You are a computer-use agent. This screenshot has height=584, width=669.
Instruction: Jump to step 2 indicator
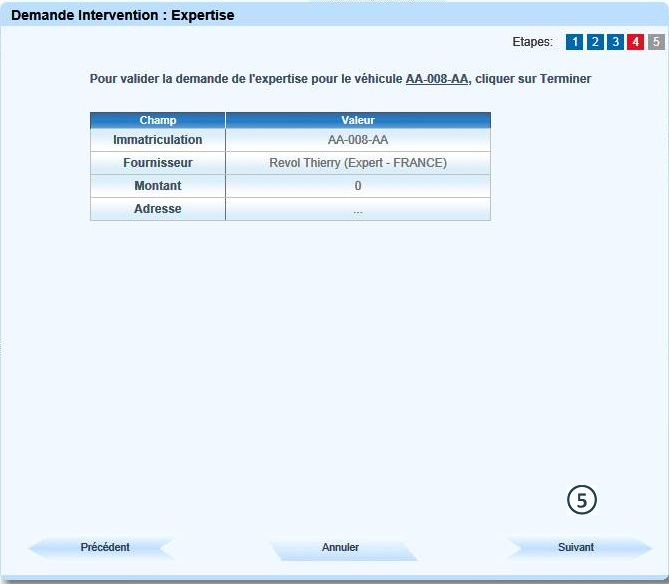tap(595, 42)
